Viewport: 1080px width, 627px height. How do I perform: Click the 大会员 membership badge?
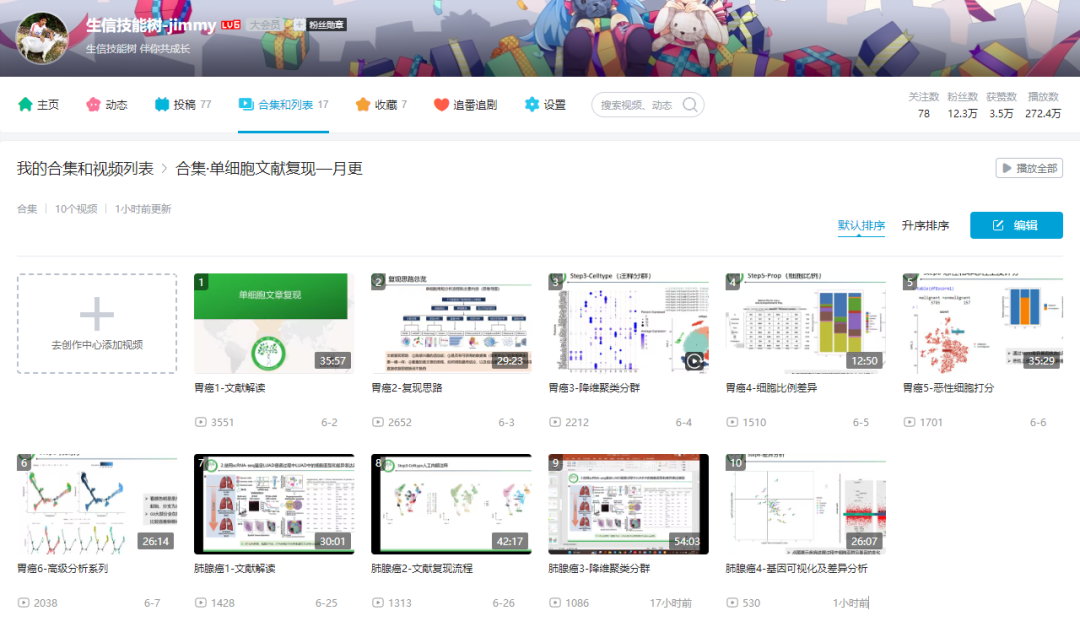(264, 25)
